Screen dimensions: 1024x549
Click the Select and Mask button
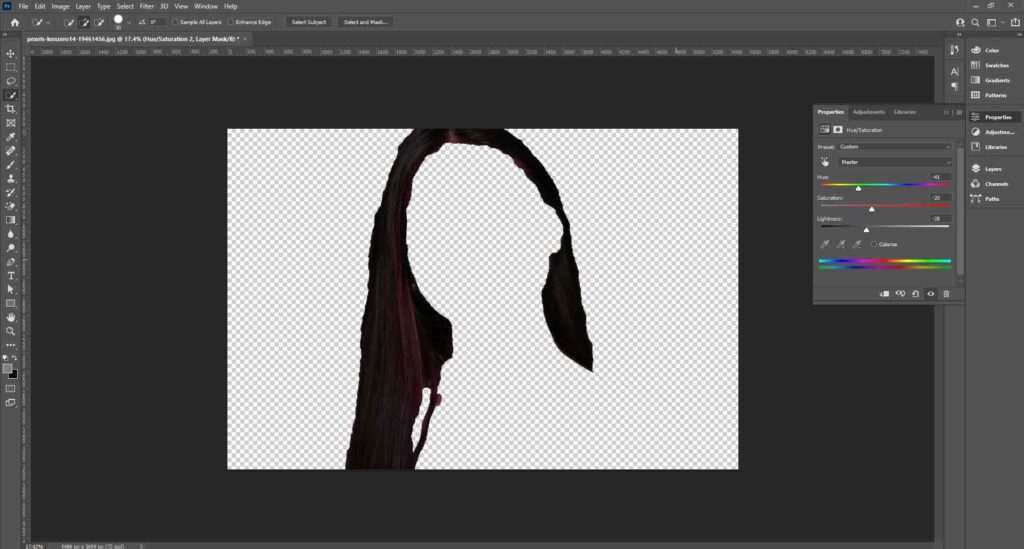pos(365,22)
